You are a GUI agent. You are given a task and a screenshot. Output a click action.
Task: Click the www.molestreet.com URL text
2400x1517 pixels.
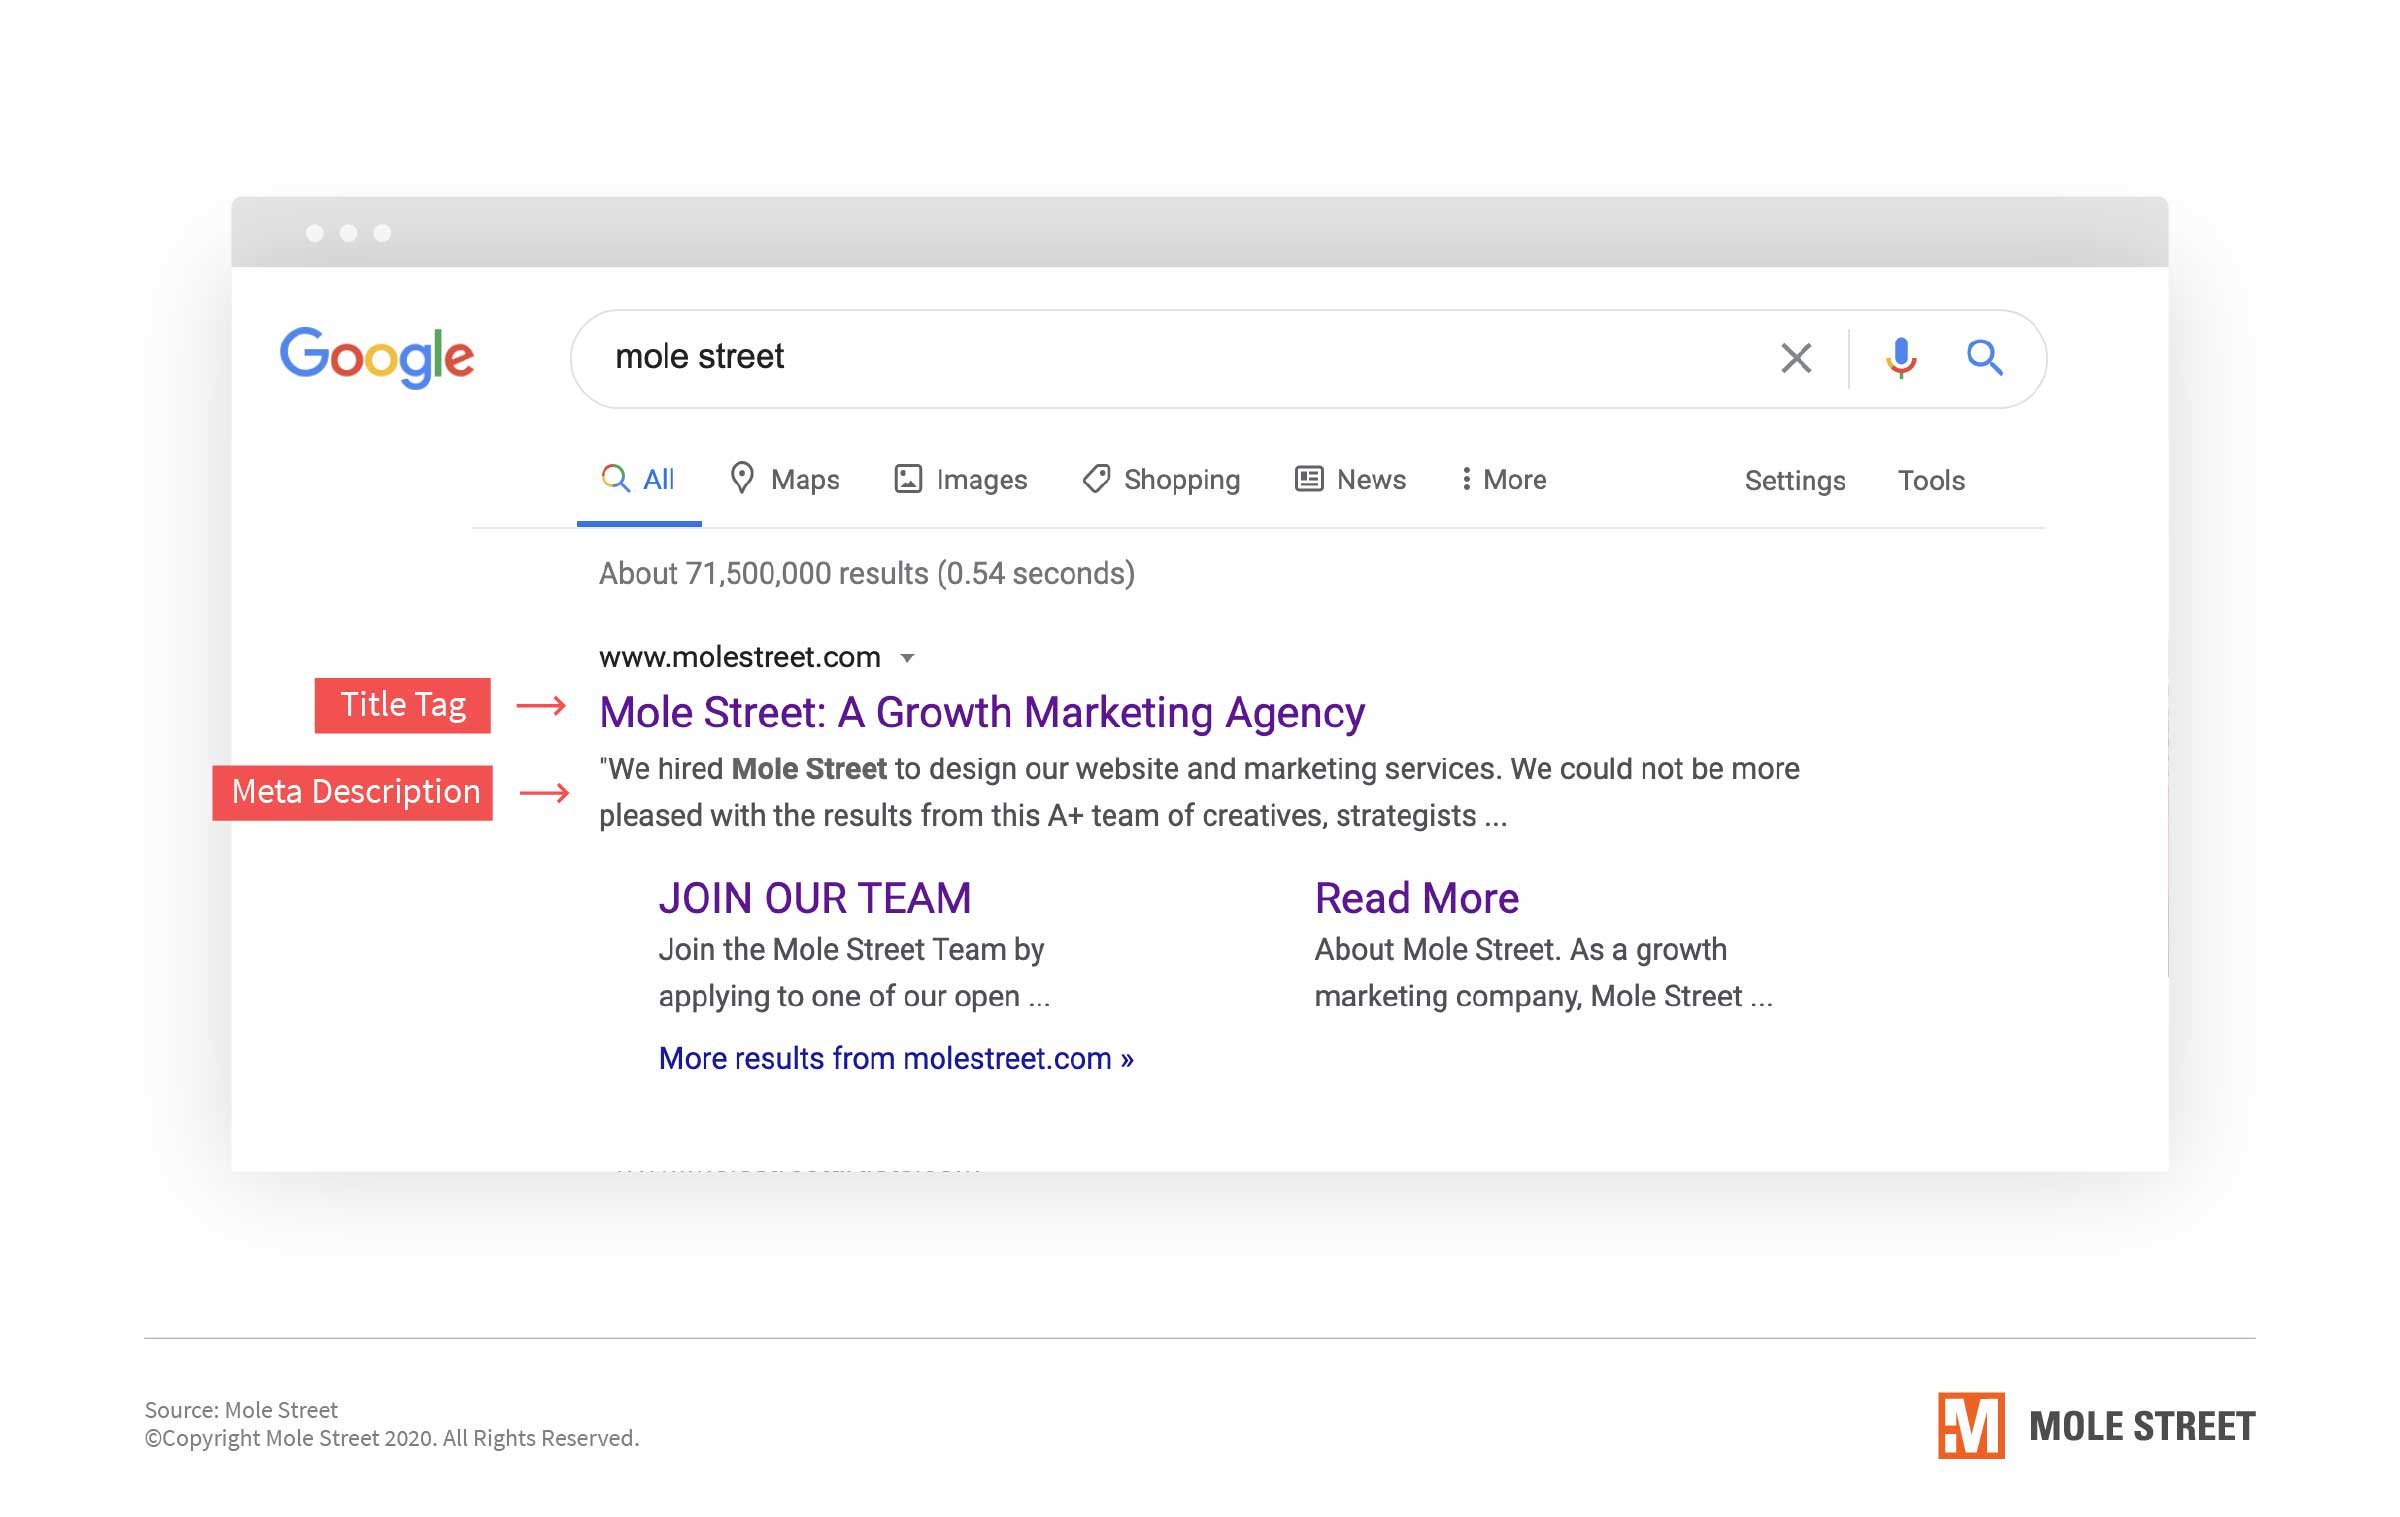pyautogui.click(x=740, y=657)
